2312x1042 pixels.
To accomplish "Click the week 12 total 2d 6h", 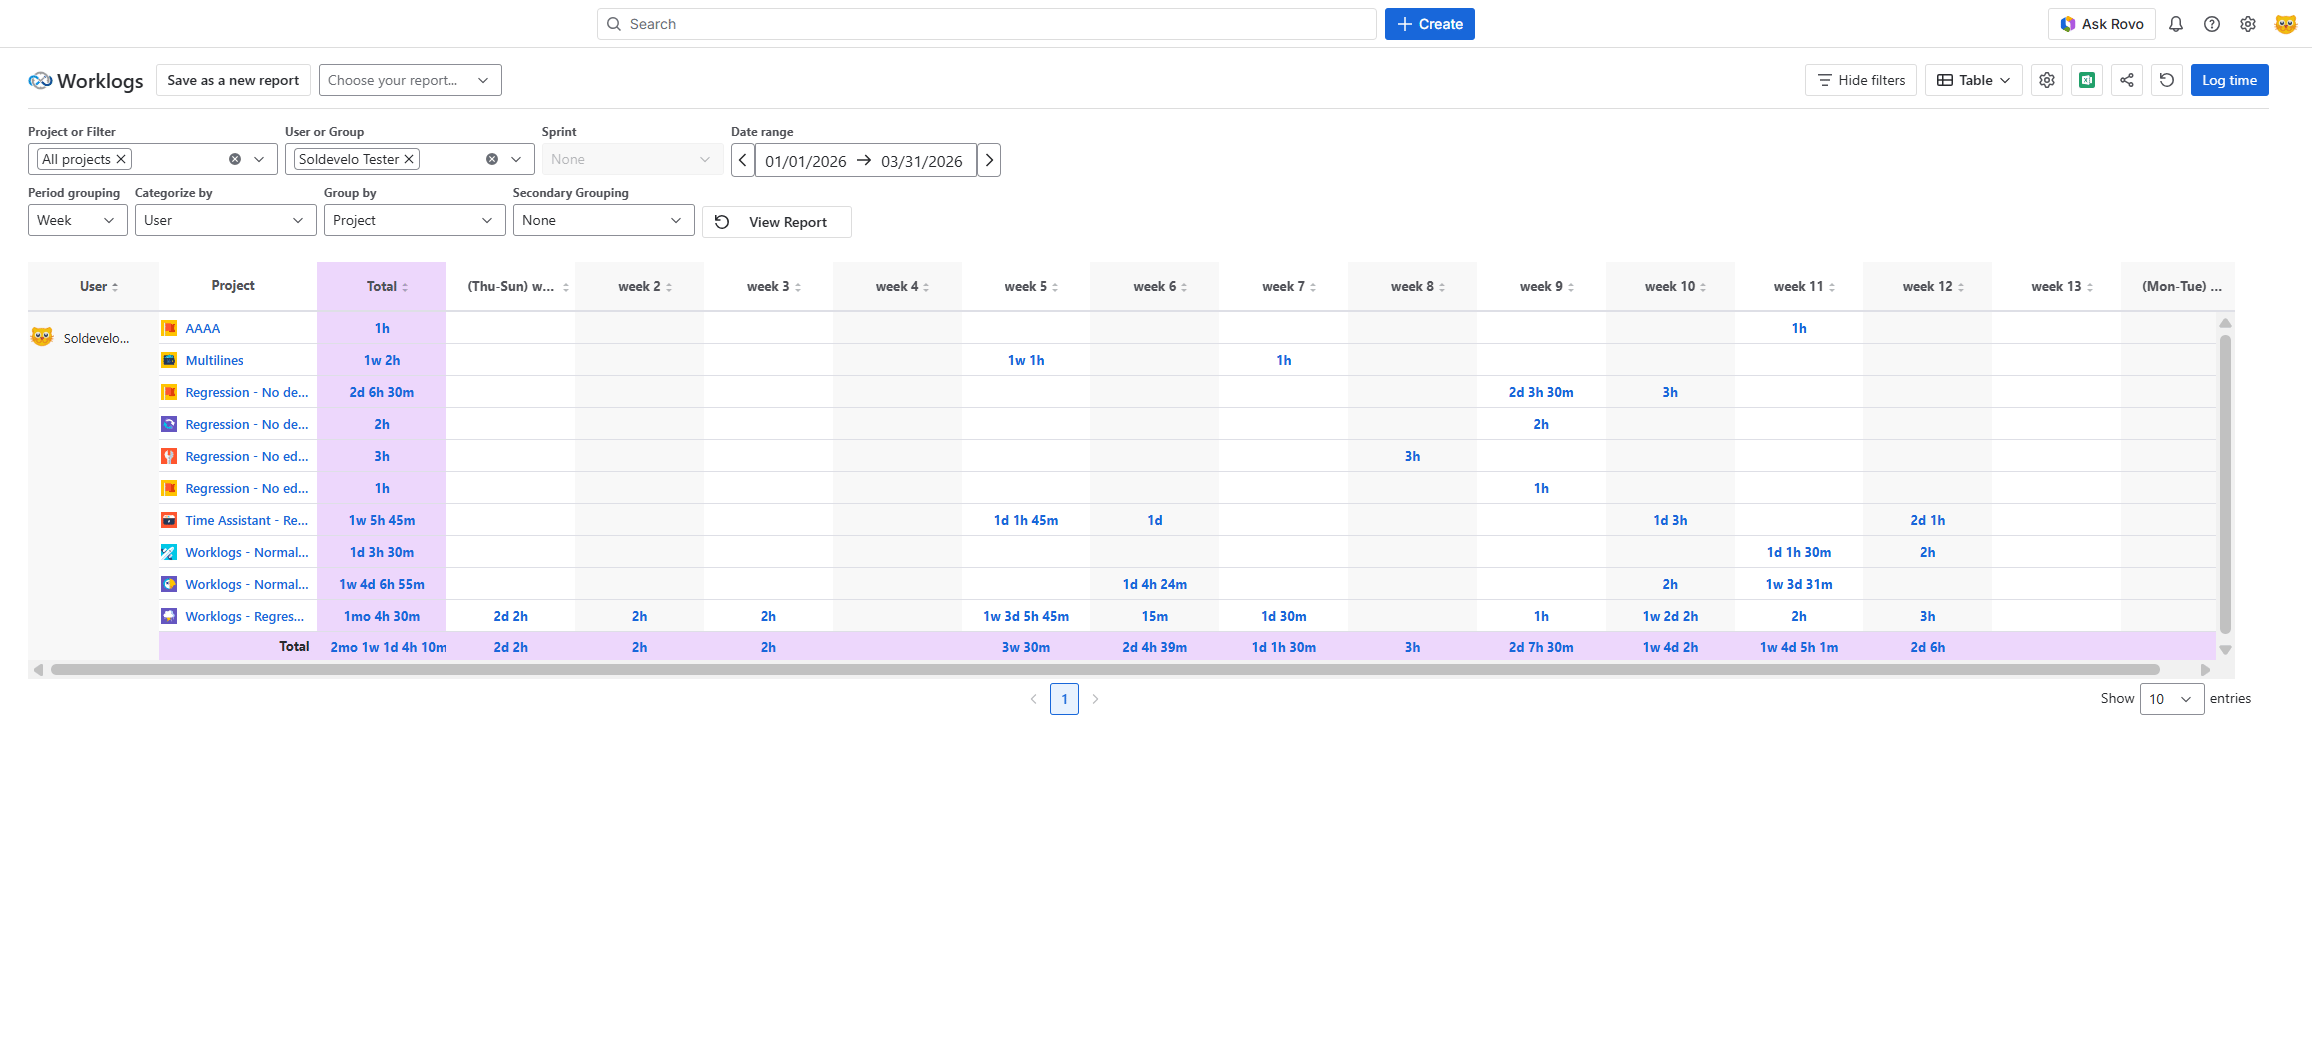I will coord(1928,647).
